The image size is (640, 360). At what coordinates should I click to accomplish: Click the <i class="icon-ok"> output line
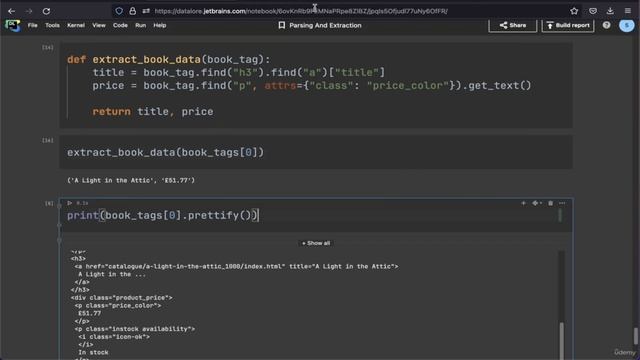[114, 337]
